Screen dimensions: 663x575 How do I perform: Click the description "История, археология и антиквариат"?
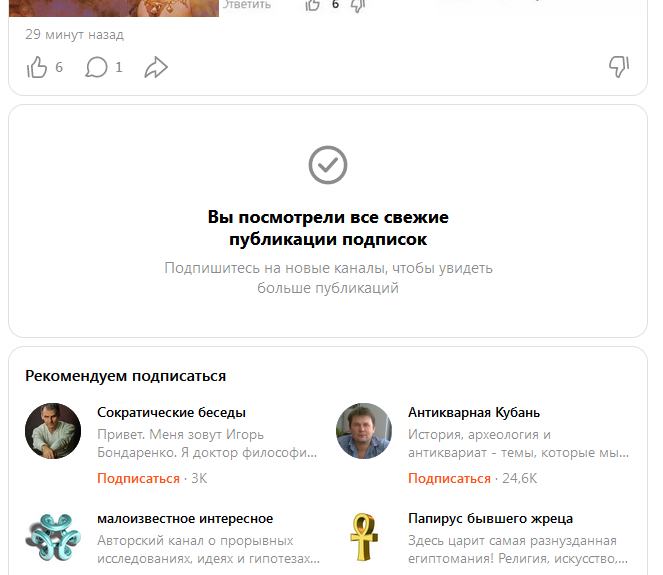click(x=518, y=444)
